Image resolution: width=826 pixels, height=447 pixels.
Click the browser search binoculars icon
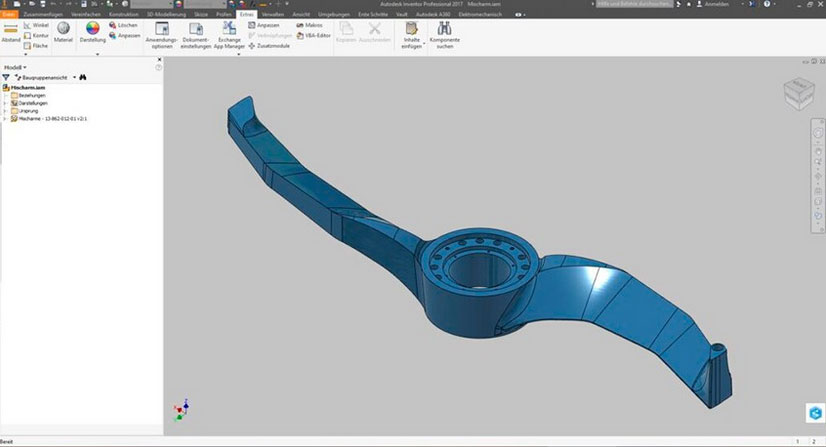point(84,77)
